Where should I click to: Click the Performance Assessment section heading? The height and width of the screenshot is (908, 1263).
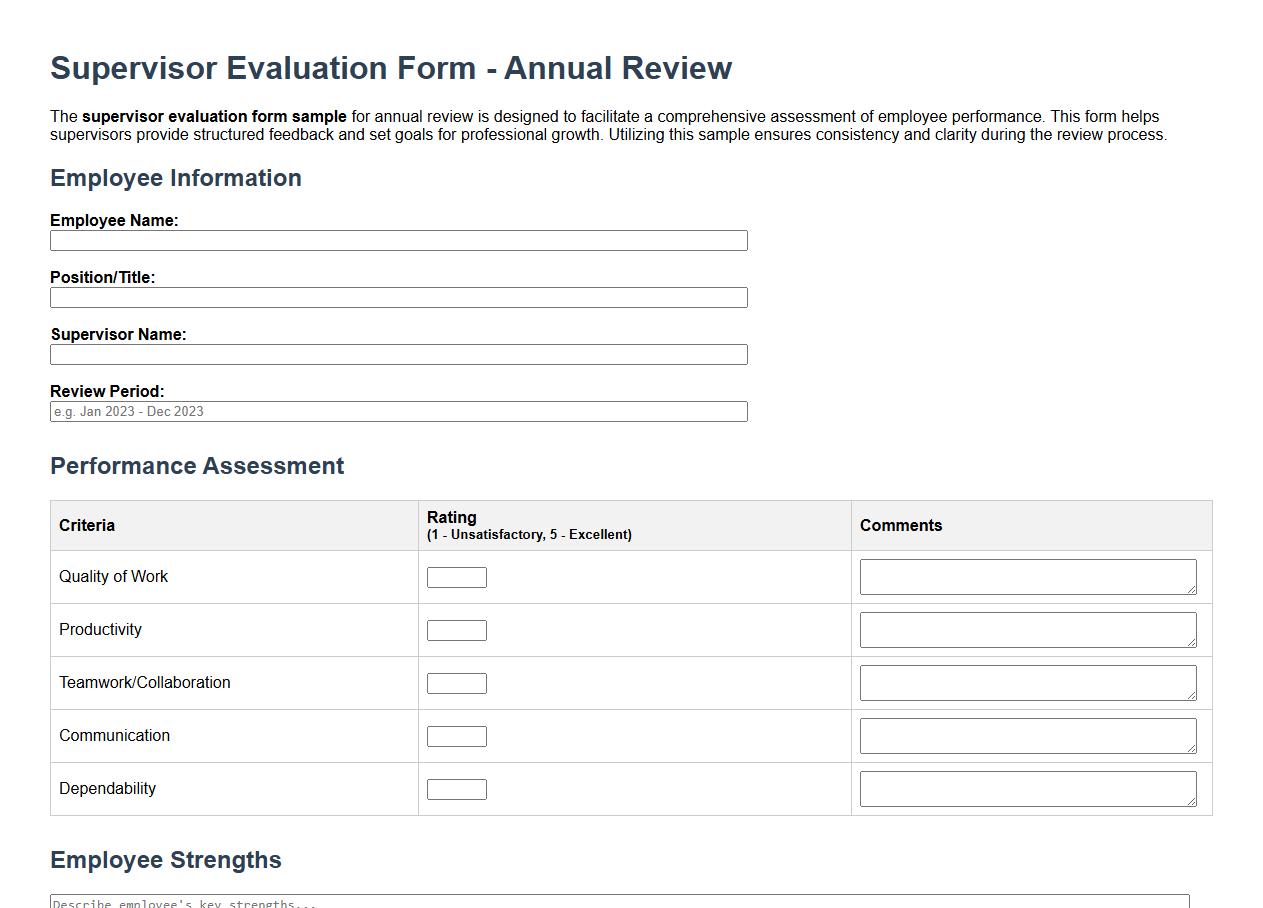(x=197, y=466)
